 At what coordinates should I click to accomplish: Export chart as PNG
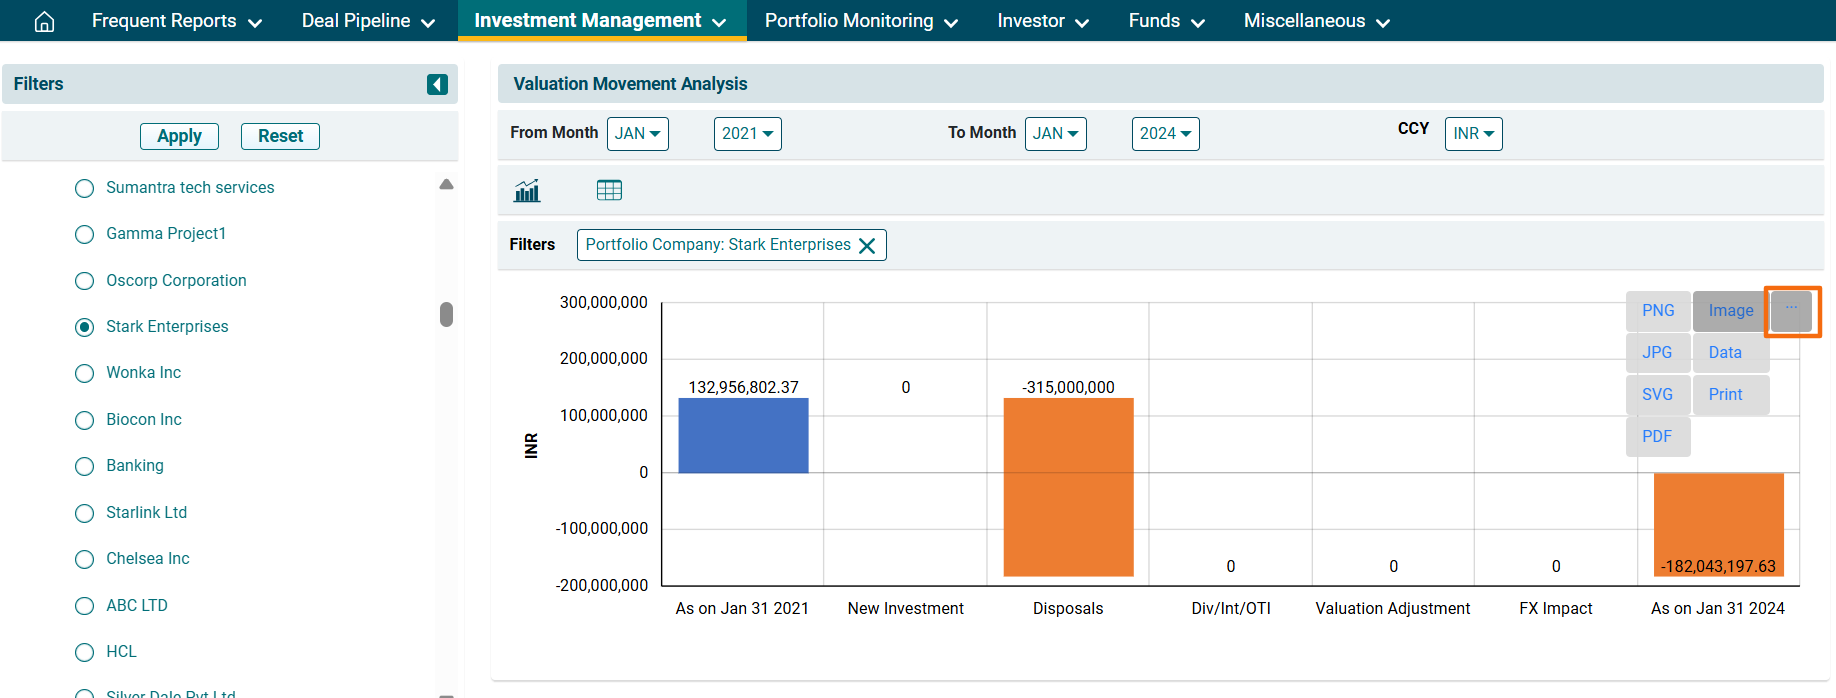(1657, 311)
